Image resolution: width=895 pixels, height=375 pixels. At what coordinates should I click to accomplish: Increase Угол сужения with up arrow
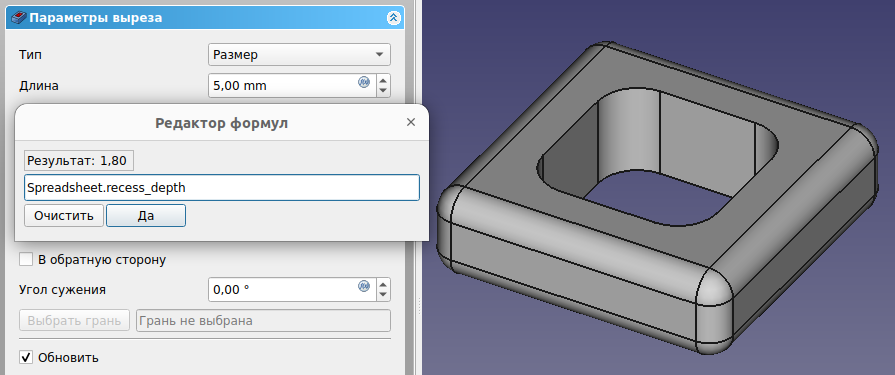click(384, 284)
